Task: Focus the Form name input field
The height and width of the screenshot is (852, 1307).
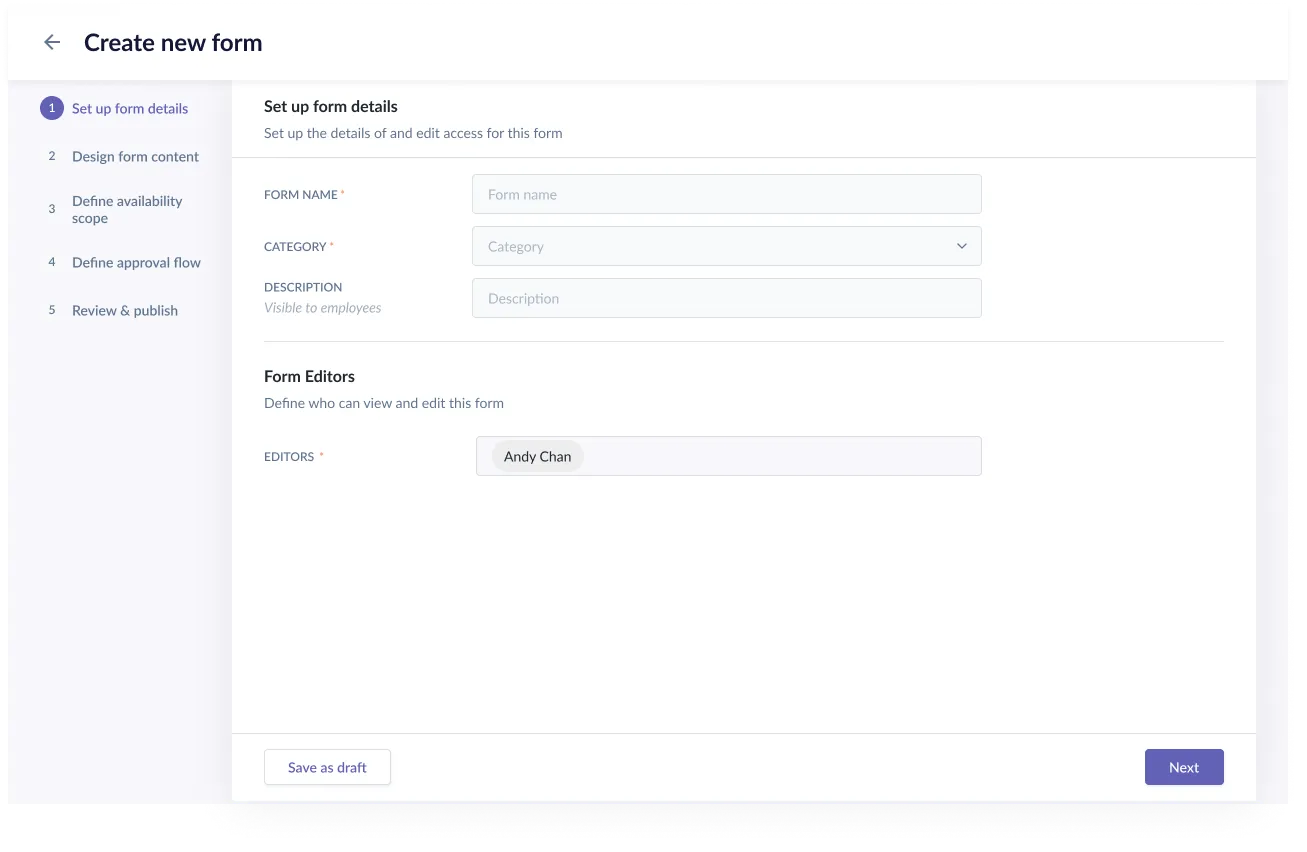Action: (727, 194)
